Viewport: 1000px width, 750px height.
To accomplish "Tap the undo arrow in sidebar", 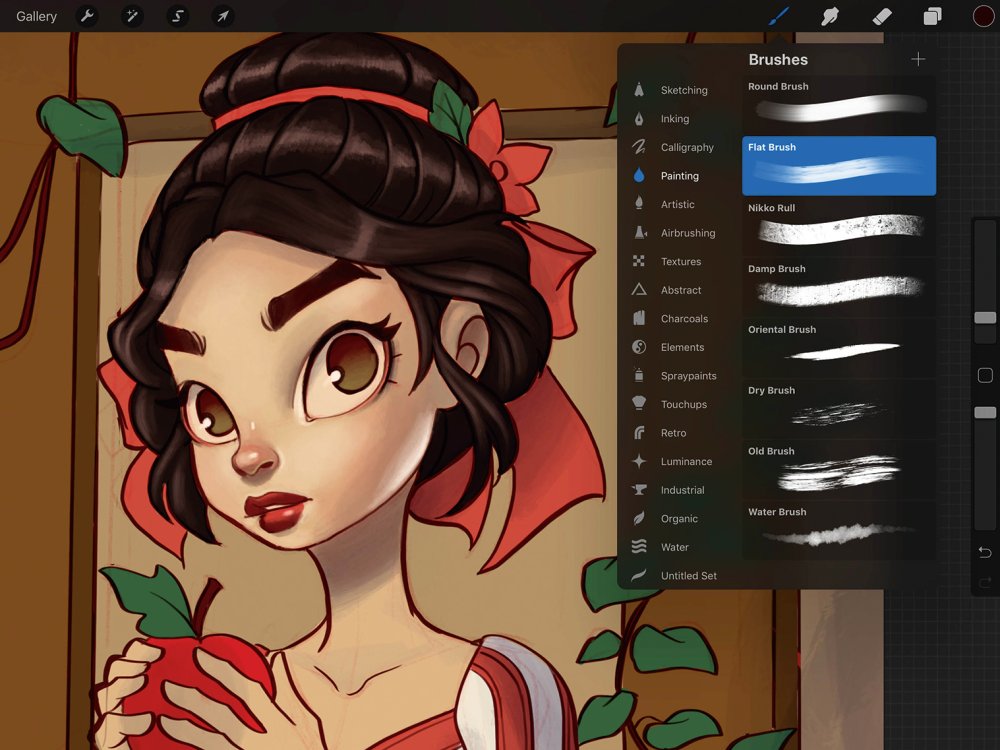I will coord(985,552).
